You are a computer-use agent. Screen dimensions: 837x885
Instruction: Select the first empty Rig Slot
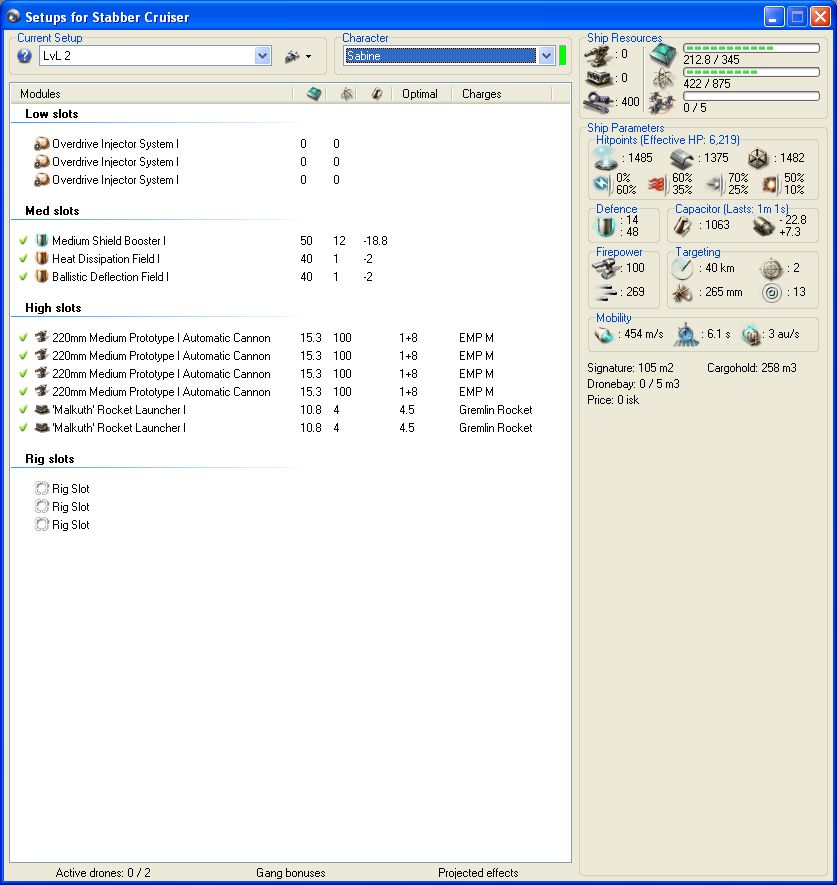click(62, 489)
